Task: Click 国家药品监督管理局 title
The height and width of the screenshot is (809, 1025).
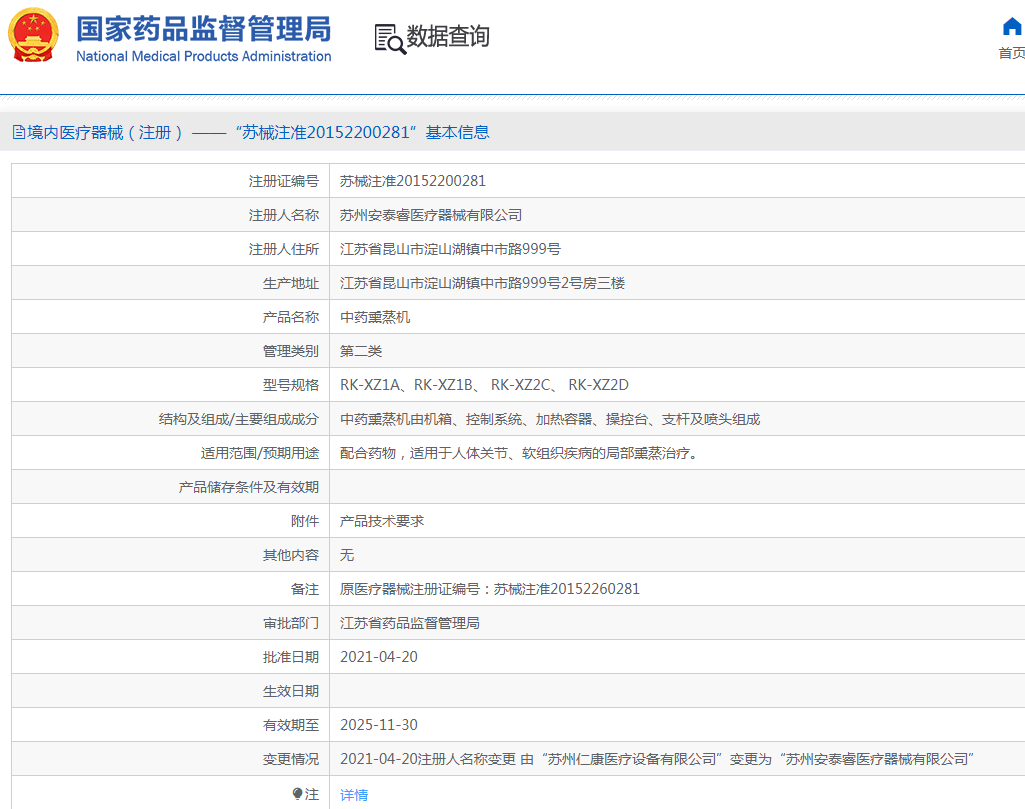Action: tap(203, 29)
